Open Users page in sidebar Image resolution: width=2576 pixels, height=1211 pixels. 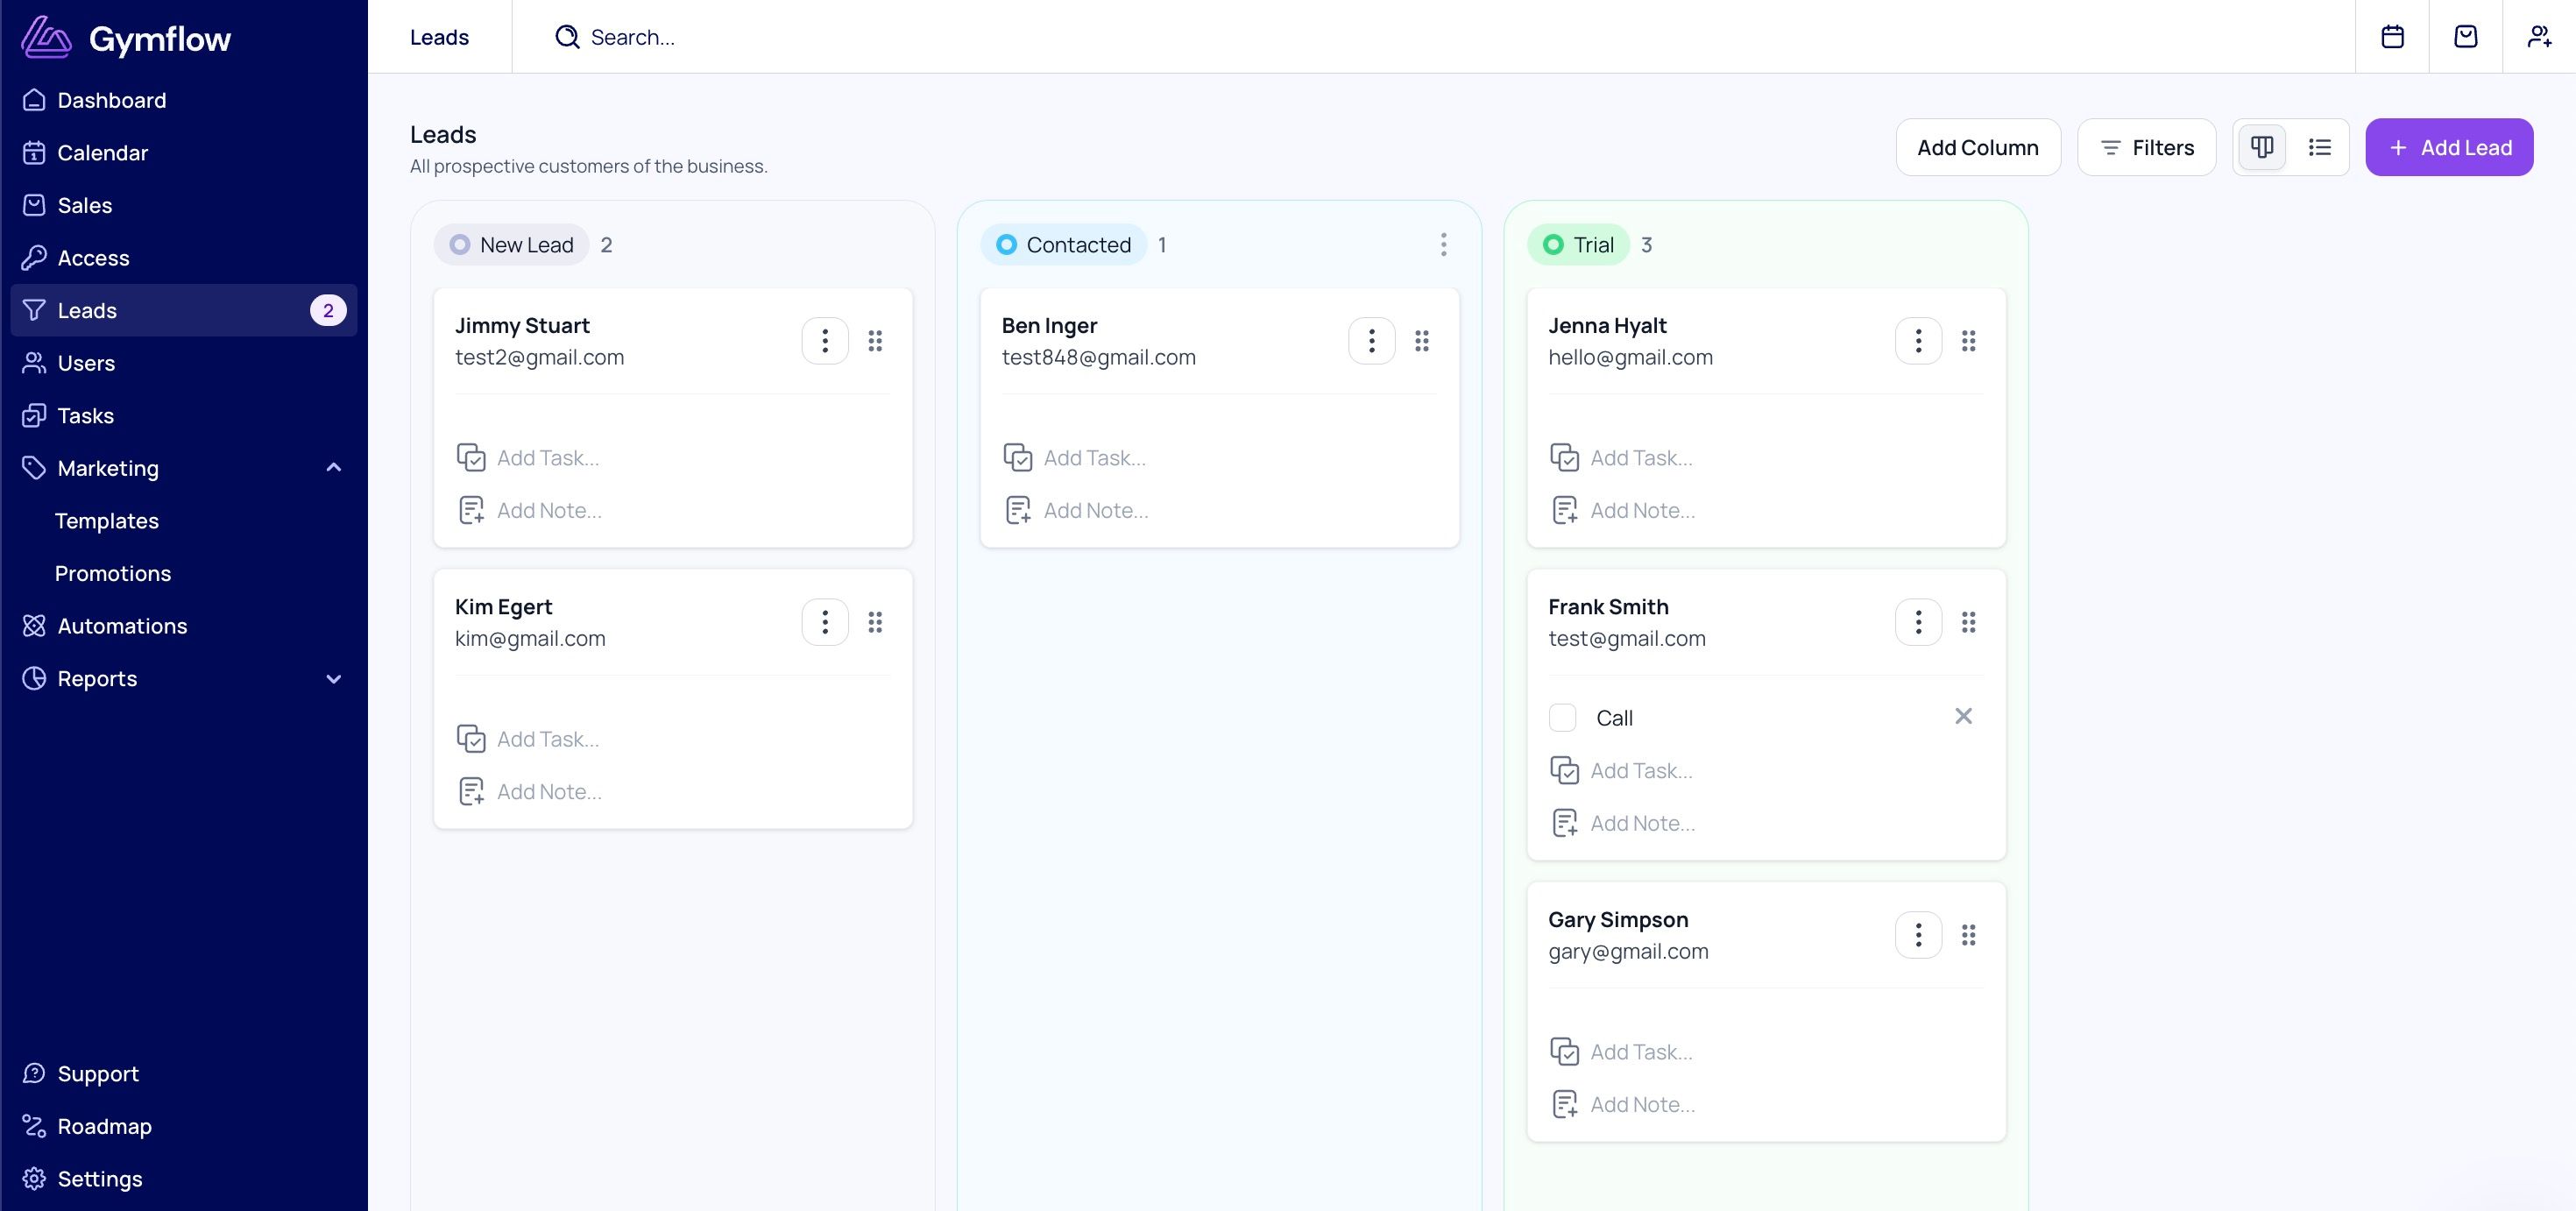click(x=184, y=362)
